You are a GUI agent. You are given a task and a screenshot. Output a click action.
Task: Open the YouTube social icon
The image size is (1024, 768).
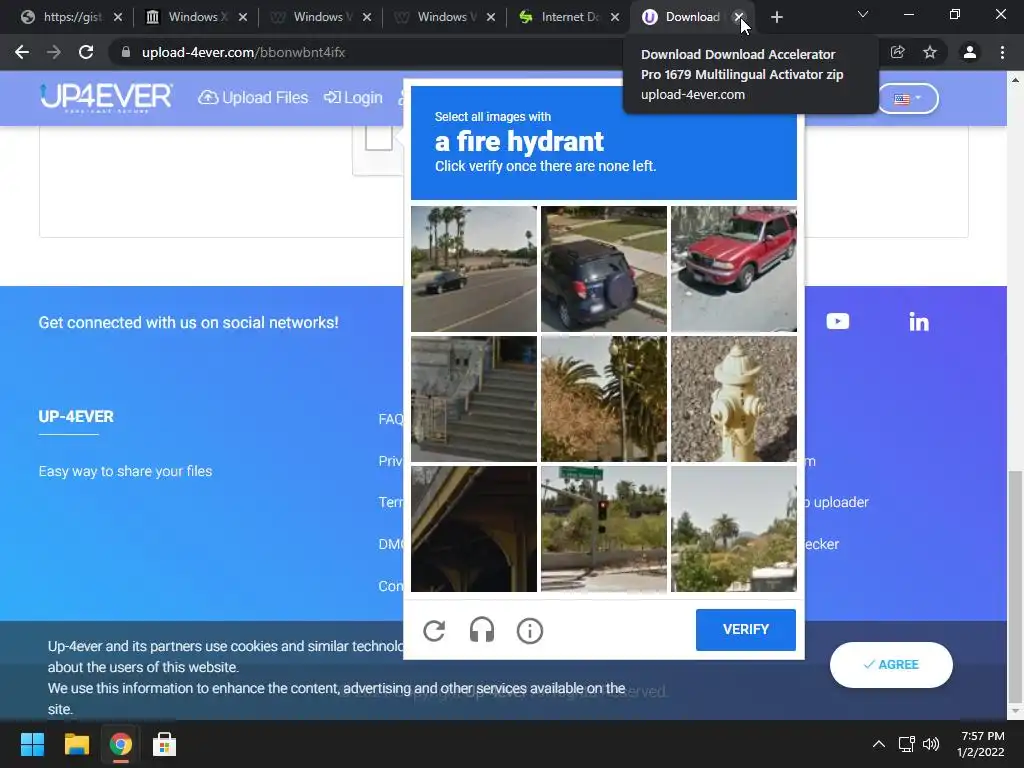pyautogui.click(x=837, y=321)
